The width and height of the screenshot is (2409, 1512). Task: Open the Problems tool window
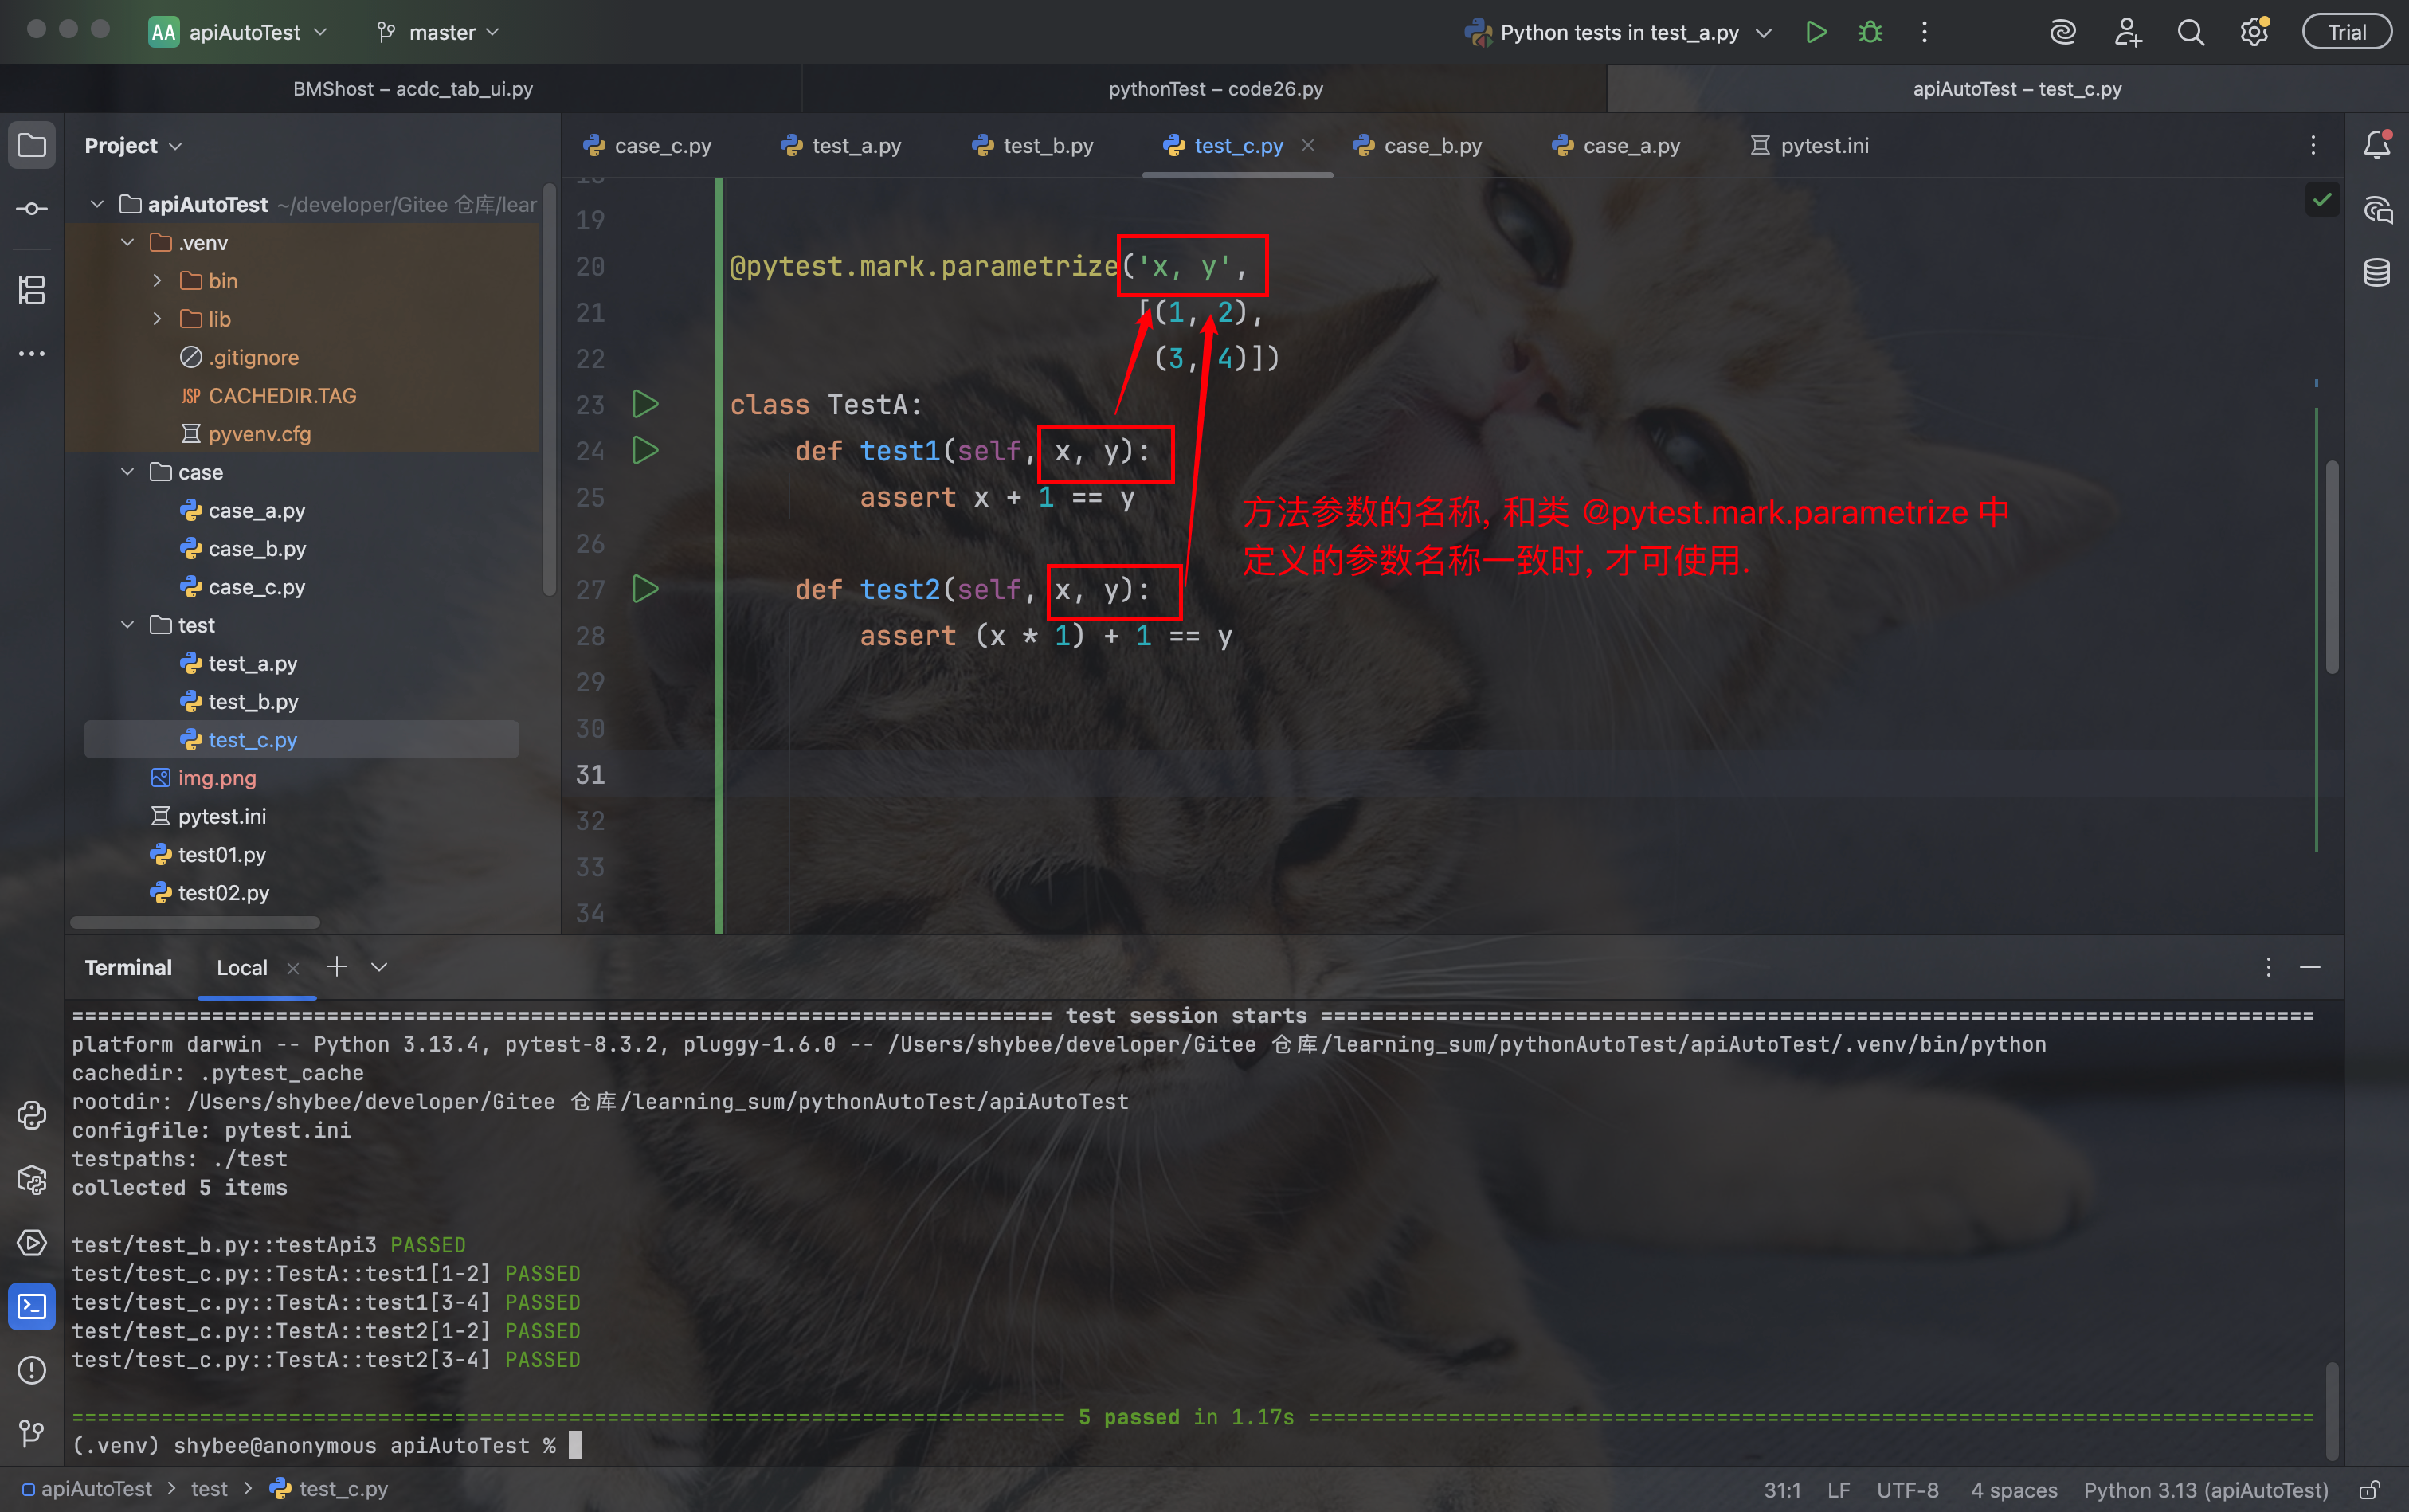click(32, 1370)
